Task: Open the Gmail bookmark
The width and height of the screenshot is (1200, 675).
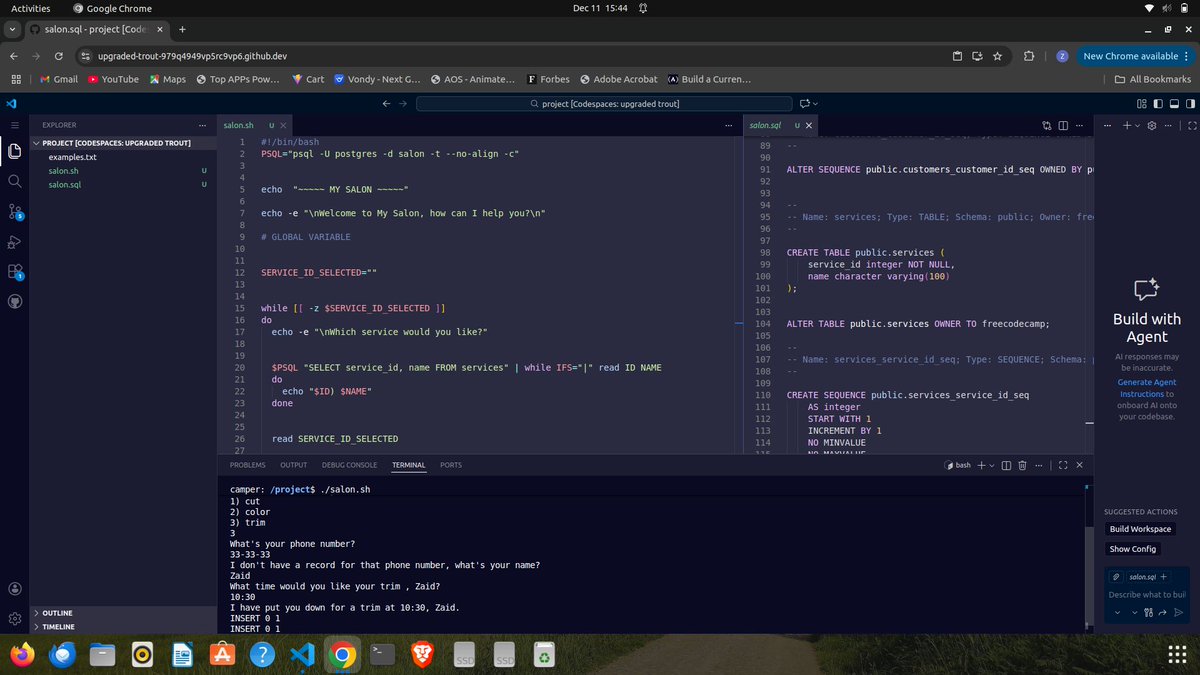Action: (59, 79)
